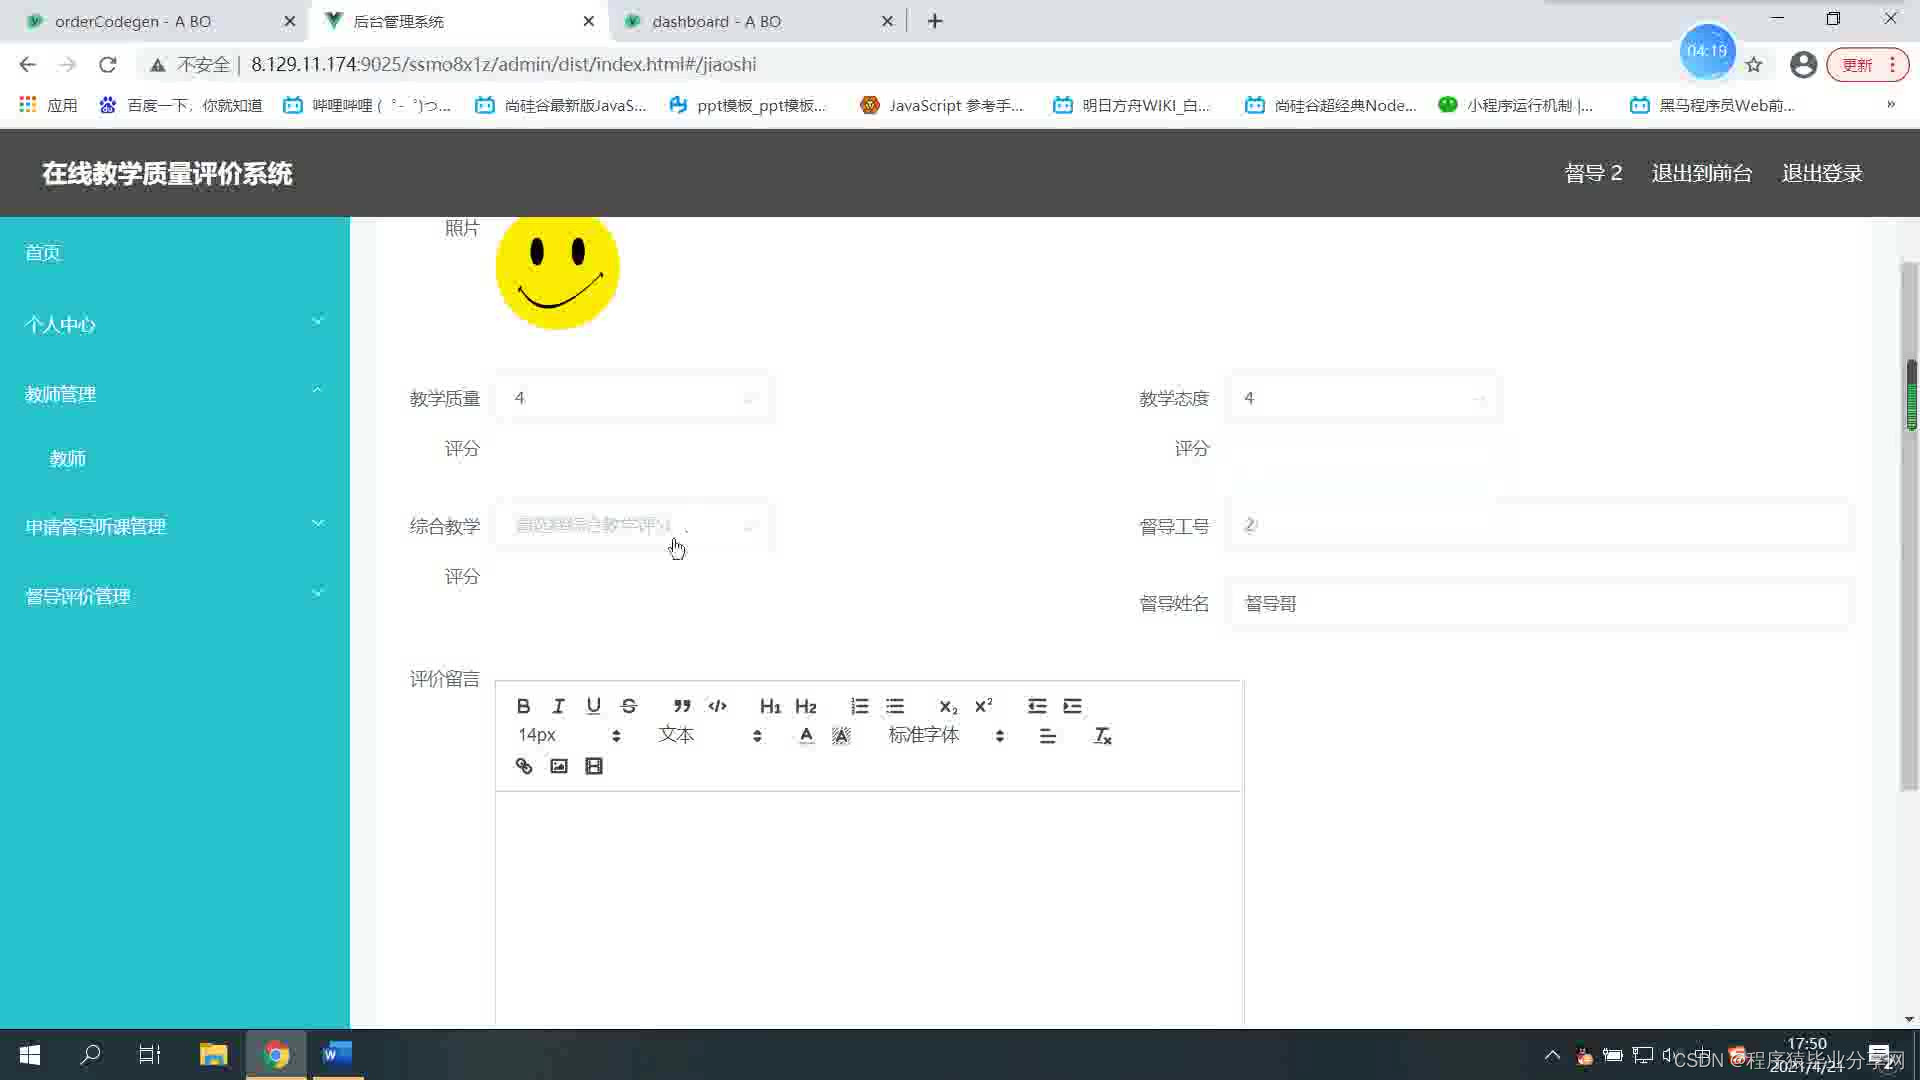
Task: Toggle italic formatting in editor
Action: click(558, 706)
